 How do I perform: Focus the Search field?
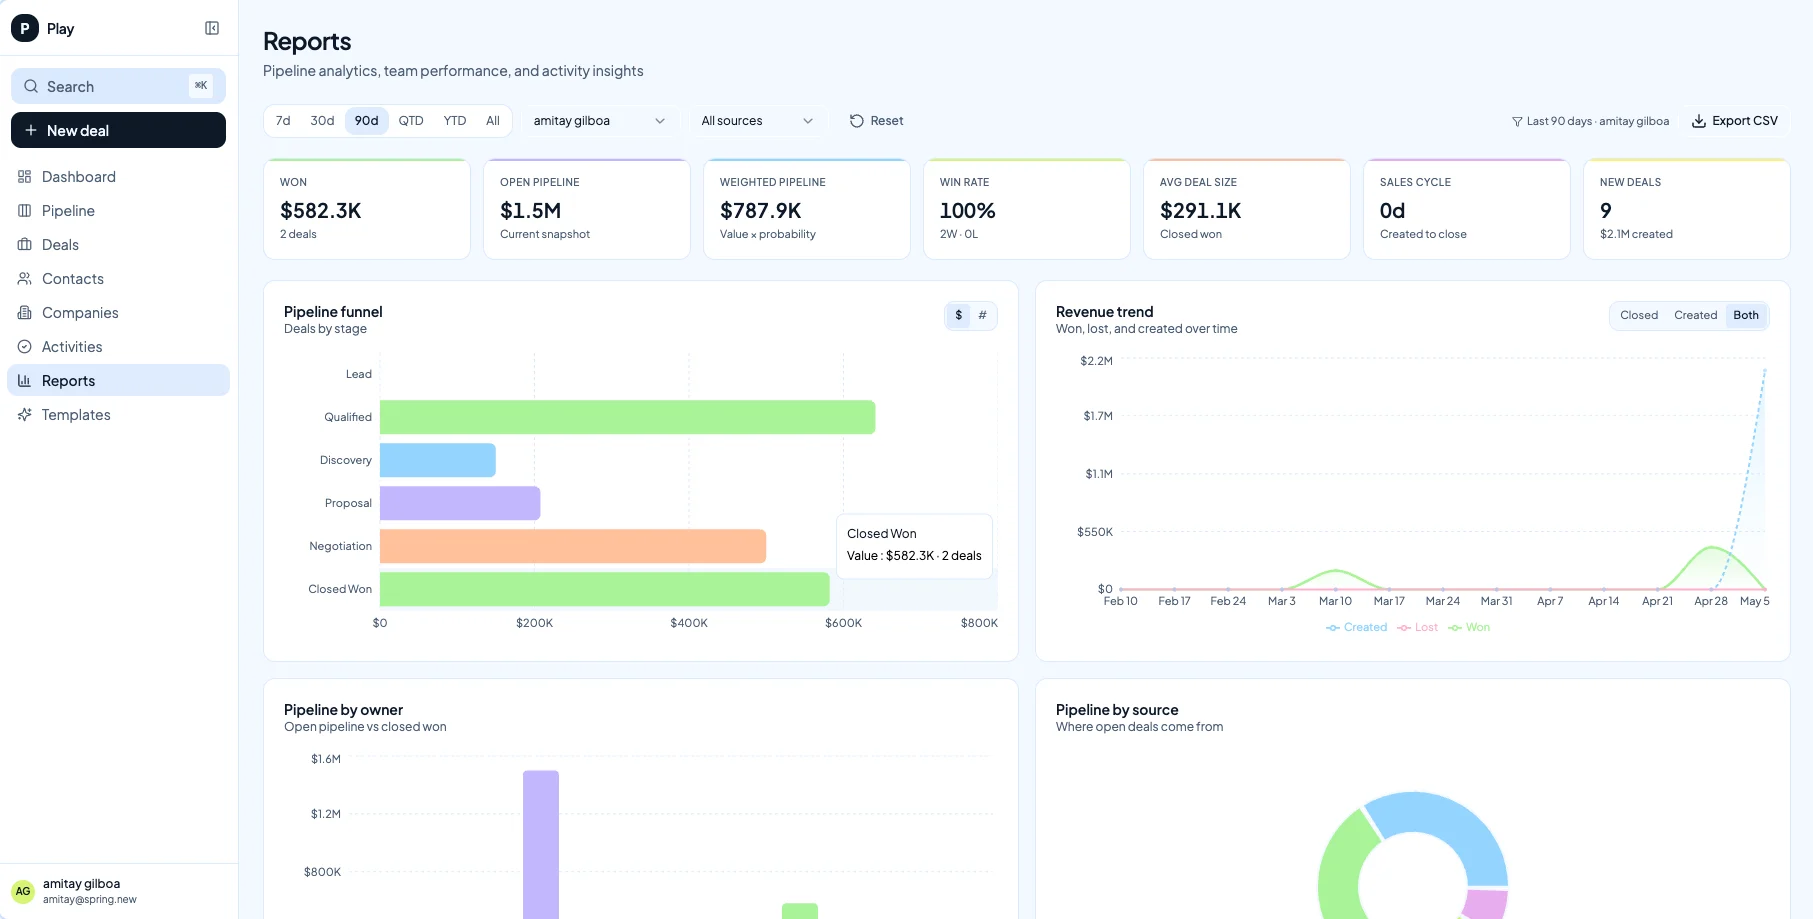click(118, 86)
